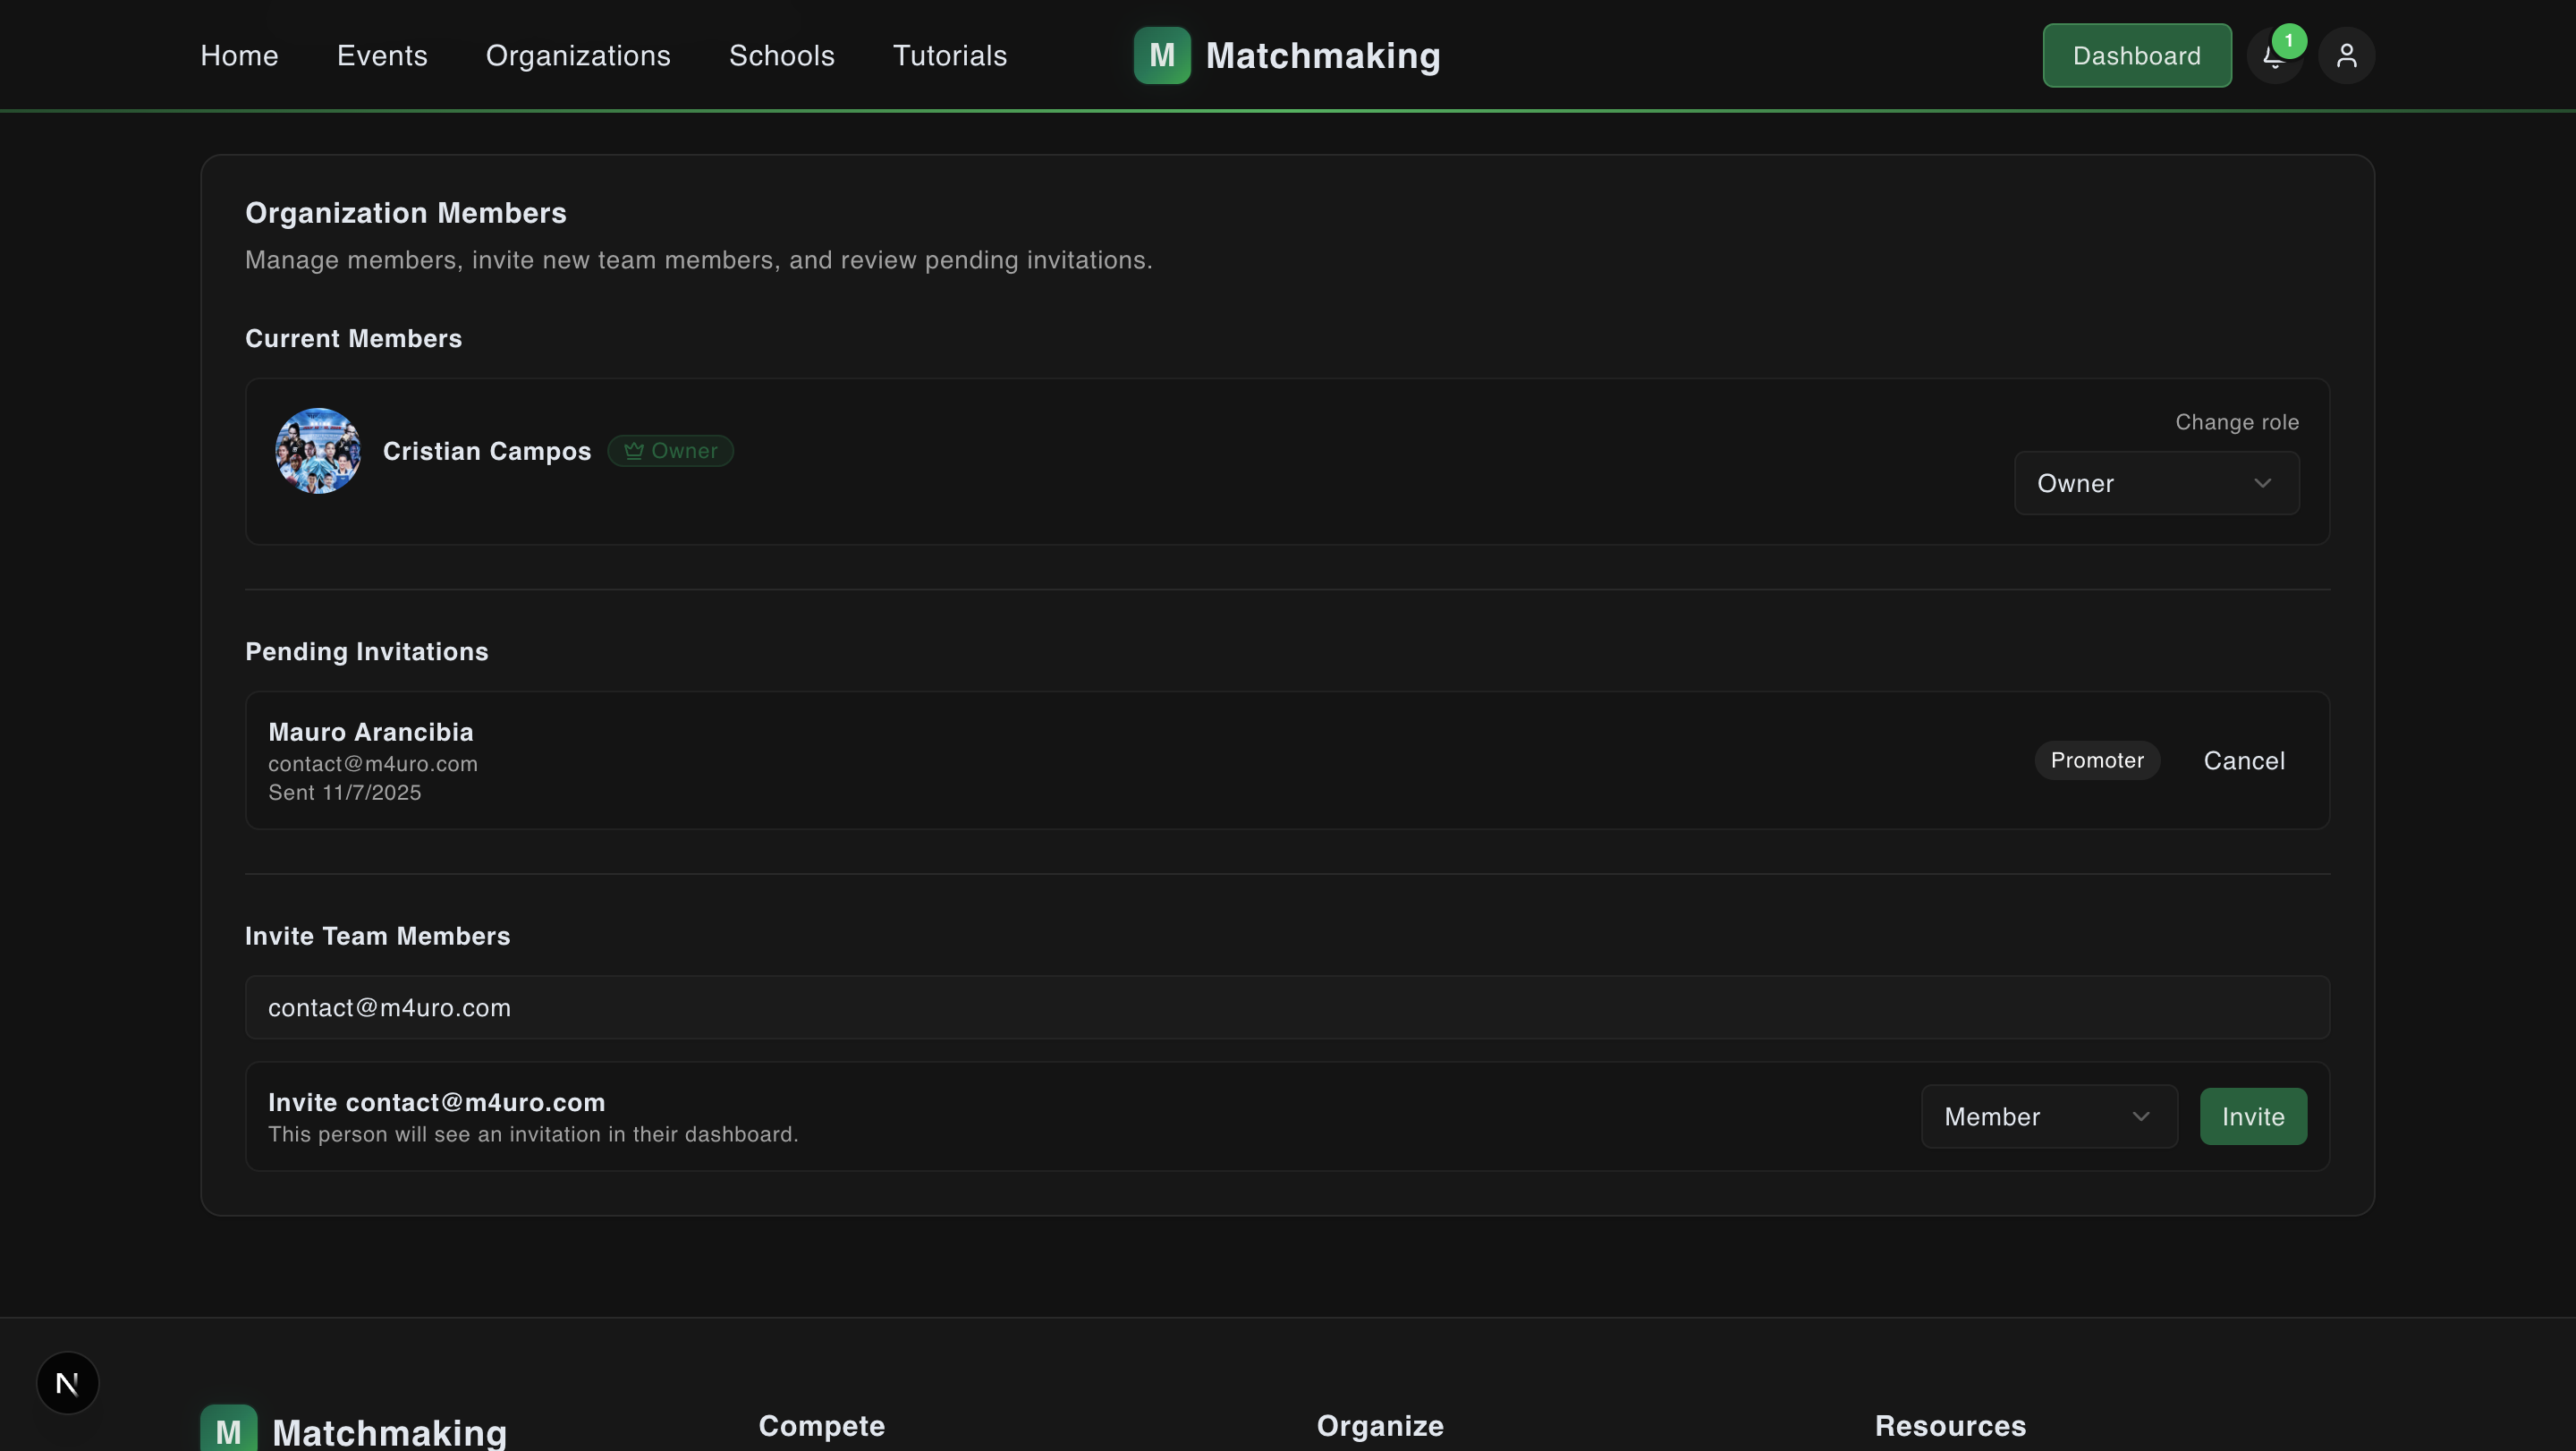Open the Organizations nav item
Image resolution: width=2576 pixels, height=1451 pixels.
[578, 56]
